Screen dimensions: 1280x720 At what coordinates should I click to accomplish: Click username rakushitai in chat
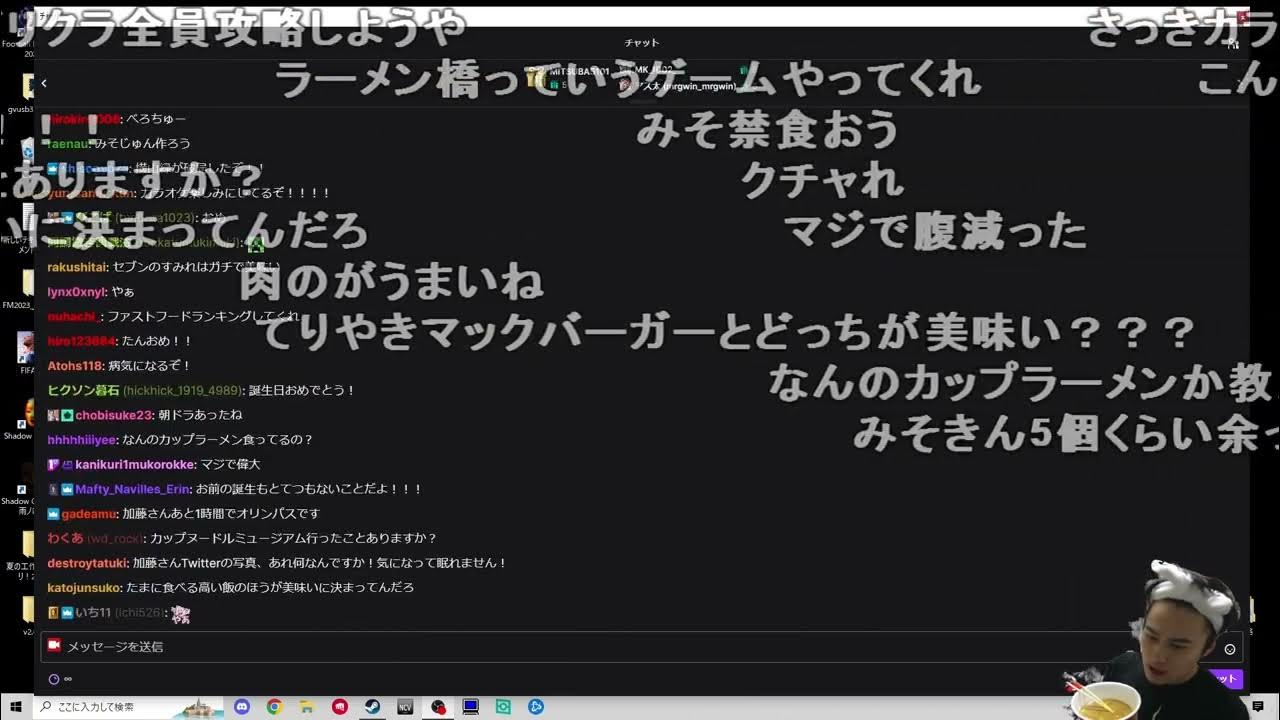(x=76, y=267)
